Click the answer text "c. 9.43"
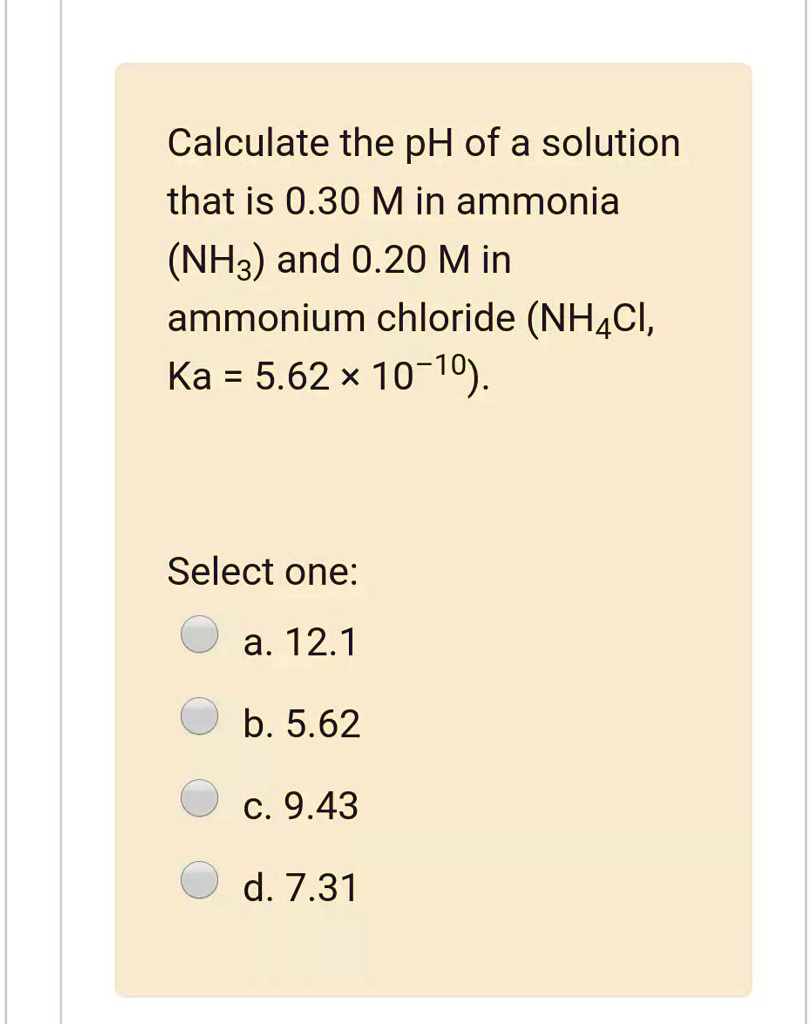811x1024 pixels. (x=300, y=806)
